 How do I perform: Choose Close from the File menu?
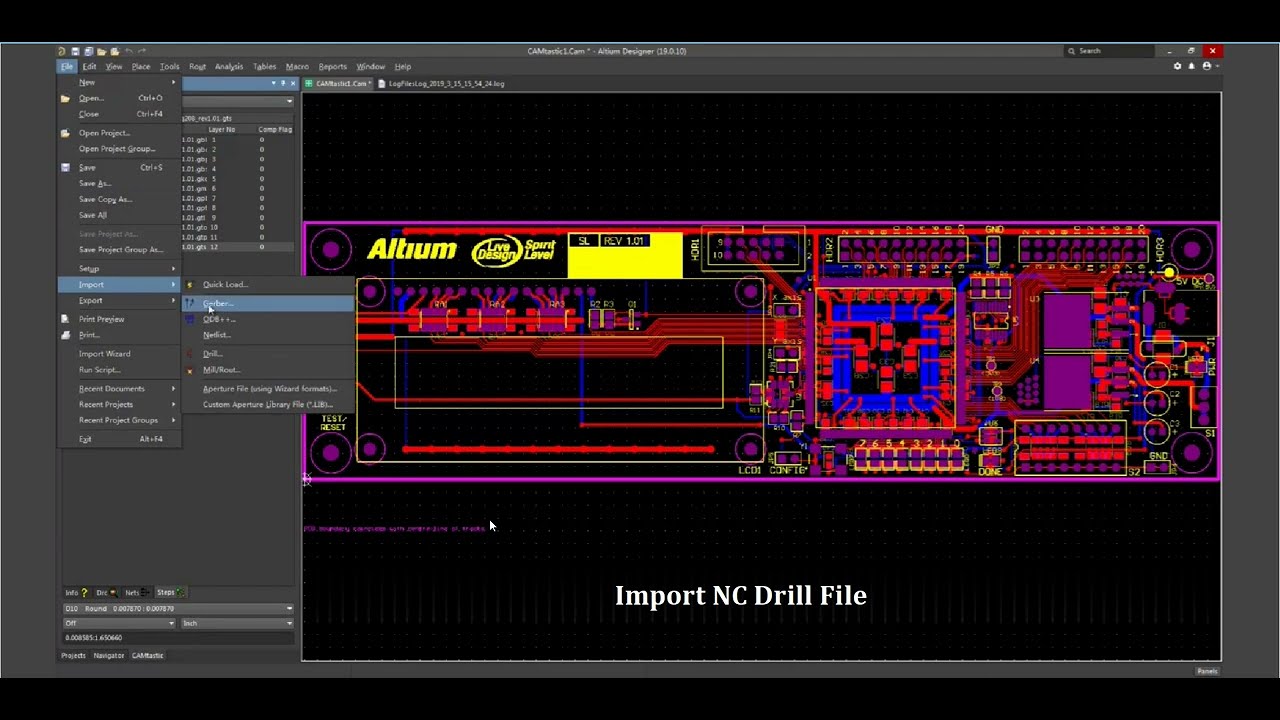(x=119, y=114)
